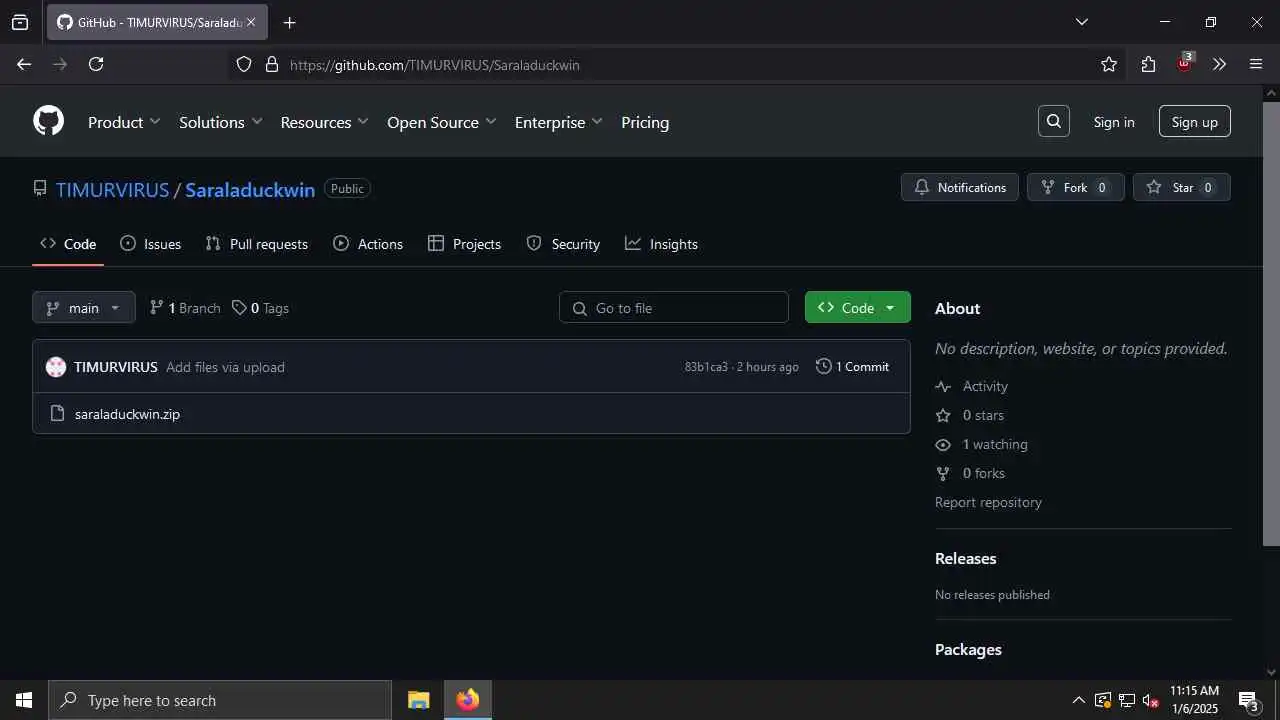Viewport: 1280px width, 720px height.
Task: Open the Saraladuckwin repository name link
Action: click(x=250, y=189)
